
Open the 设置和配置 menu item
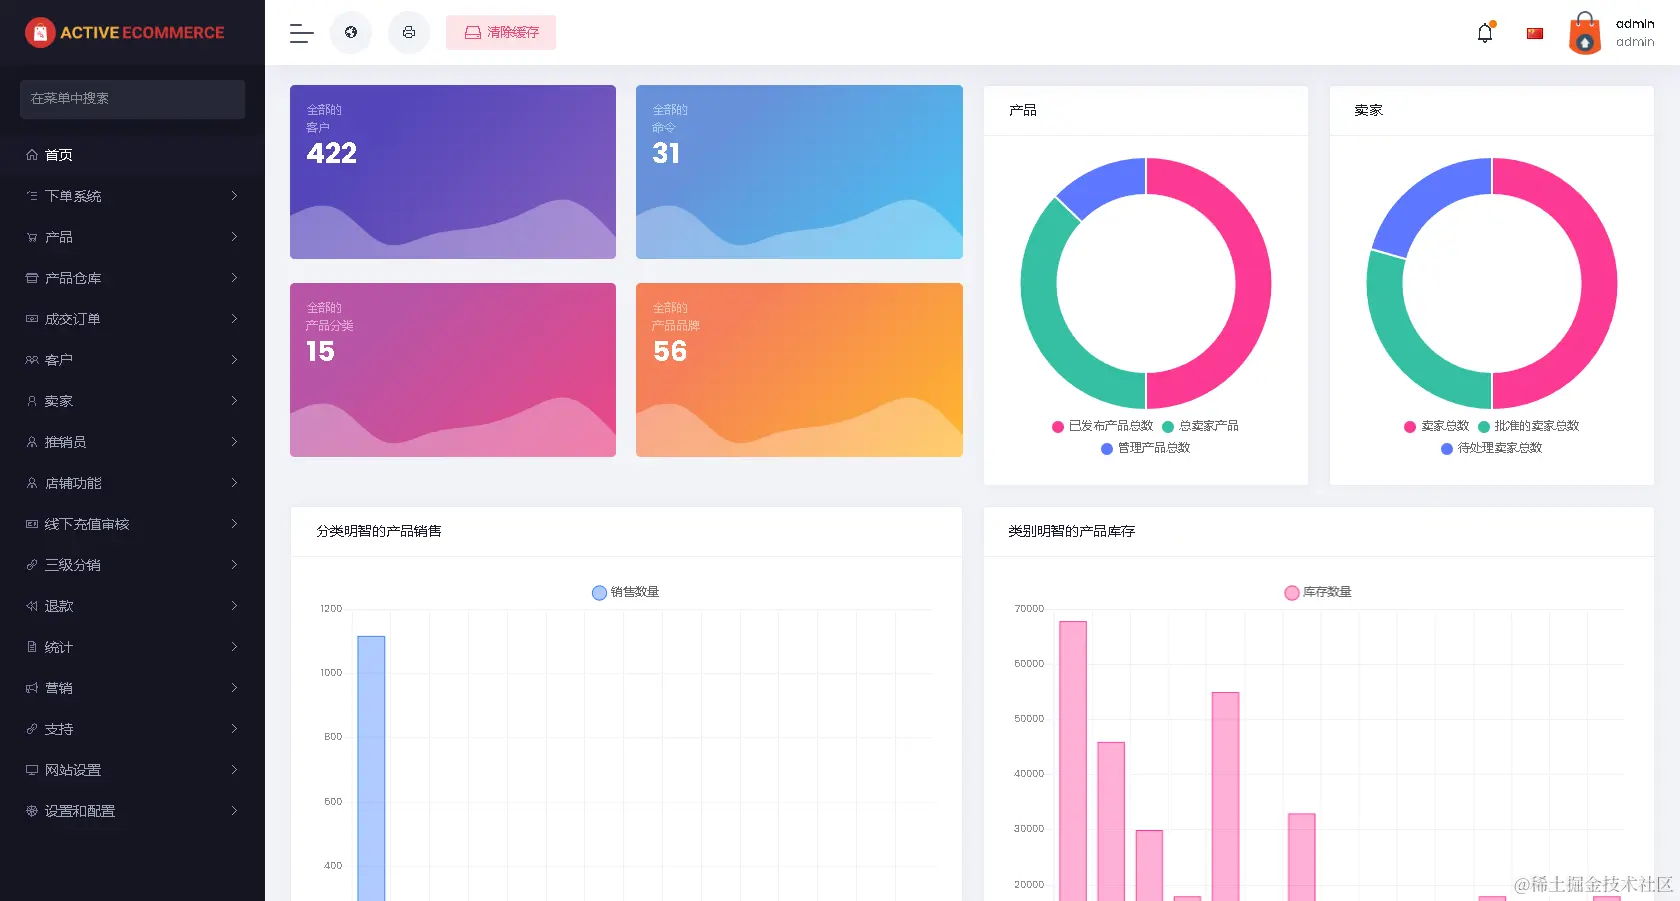(x=132, y=811)
